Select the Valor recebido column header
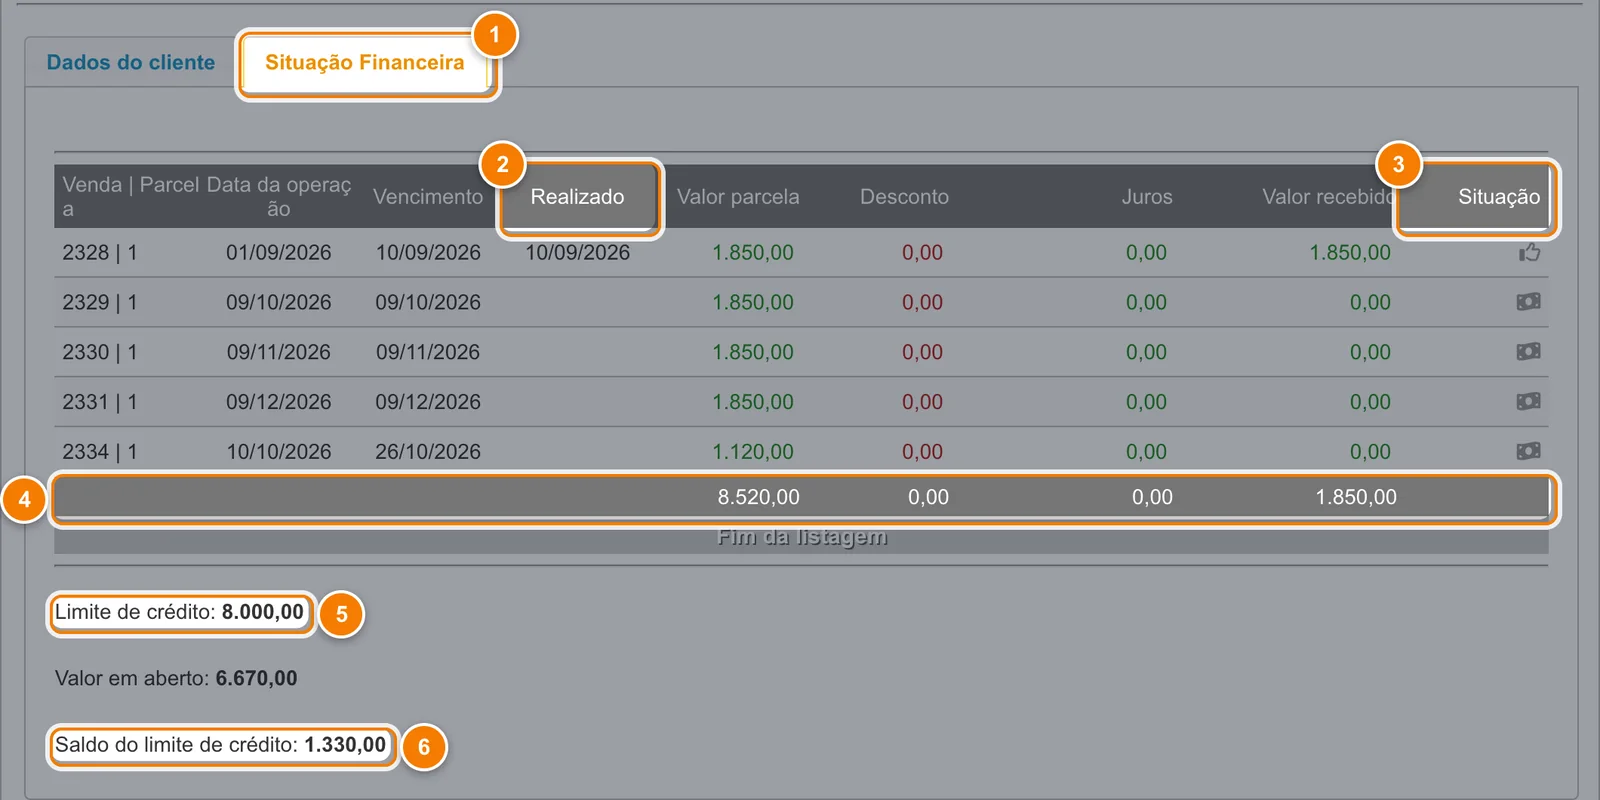The image size is (1600, 800). coord(1329,197)
